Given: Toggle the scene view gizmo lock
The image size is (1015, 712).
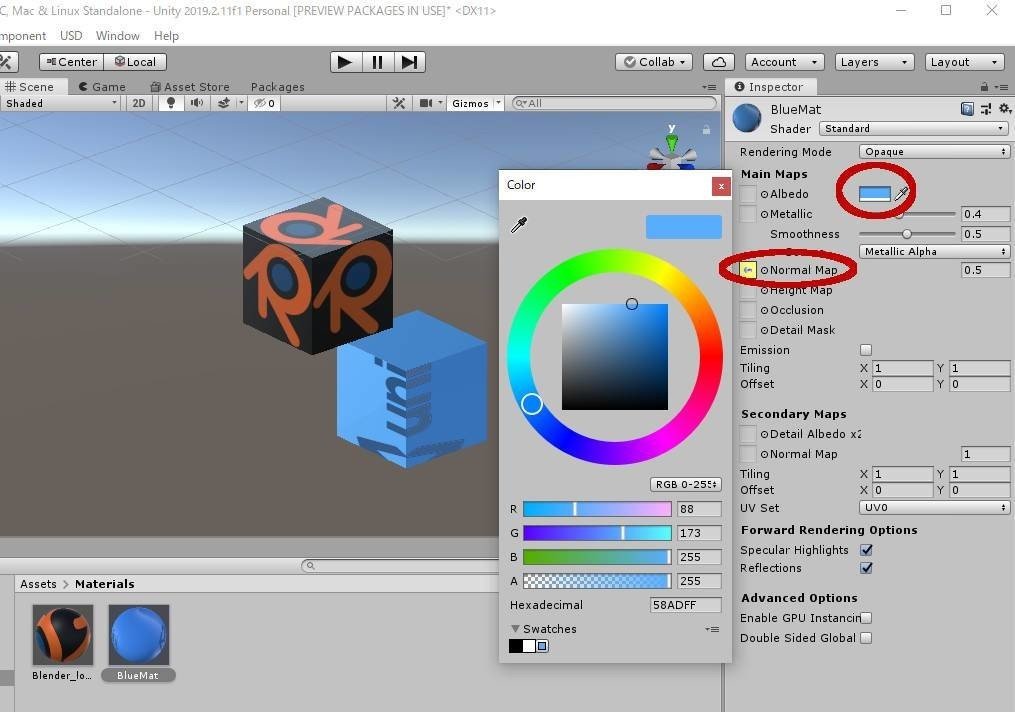Looking at the screenshot, I should pyautogui.click(x=706, y=130).
